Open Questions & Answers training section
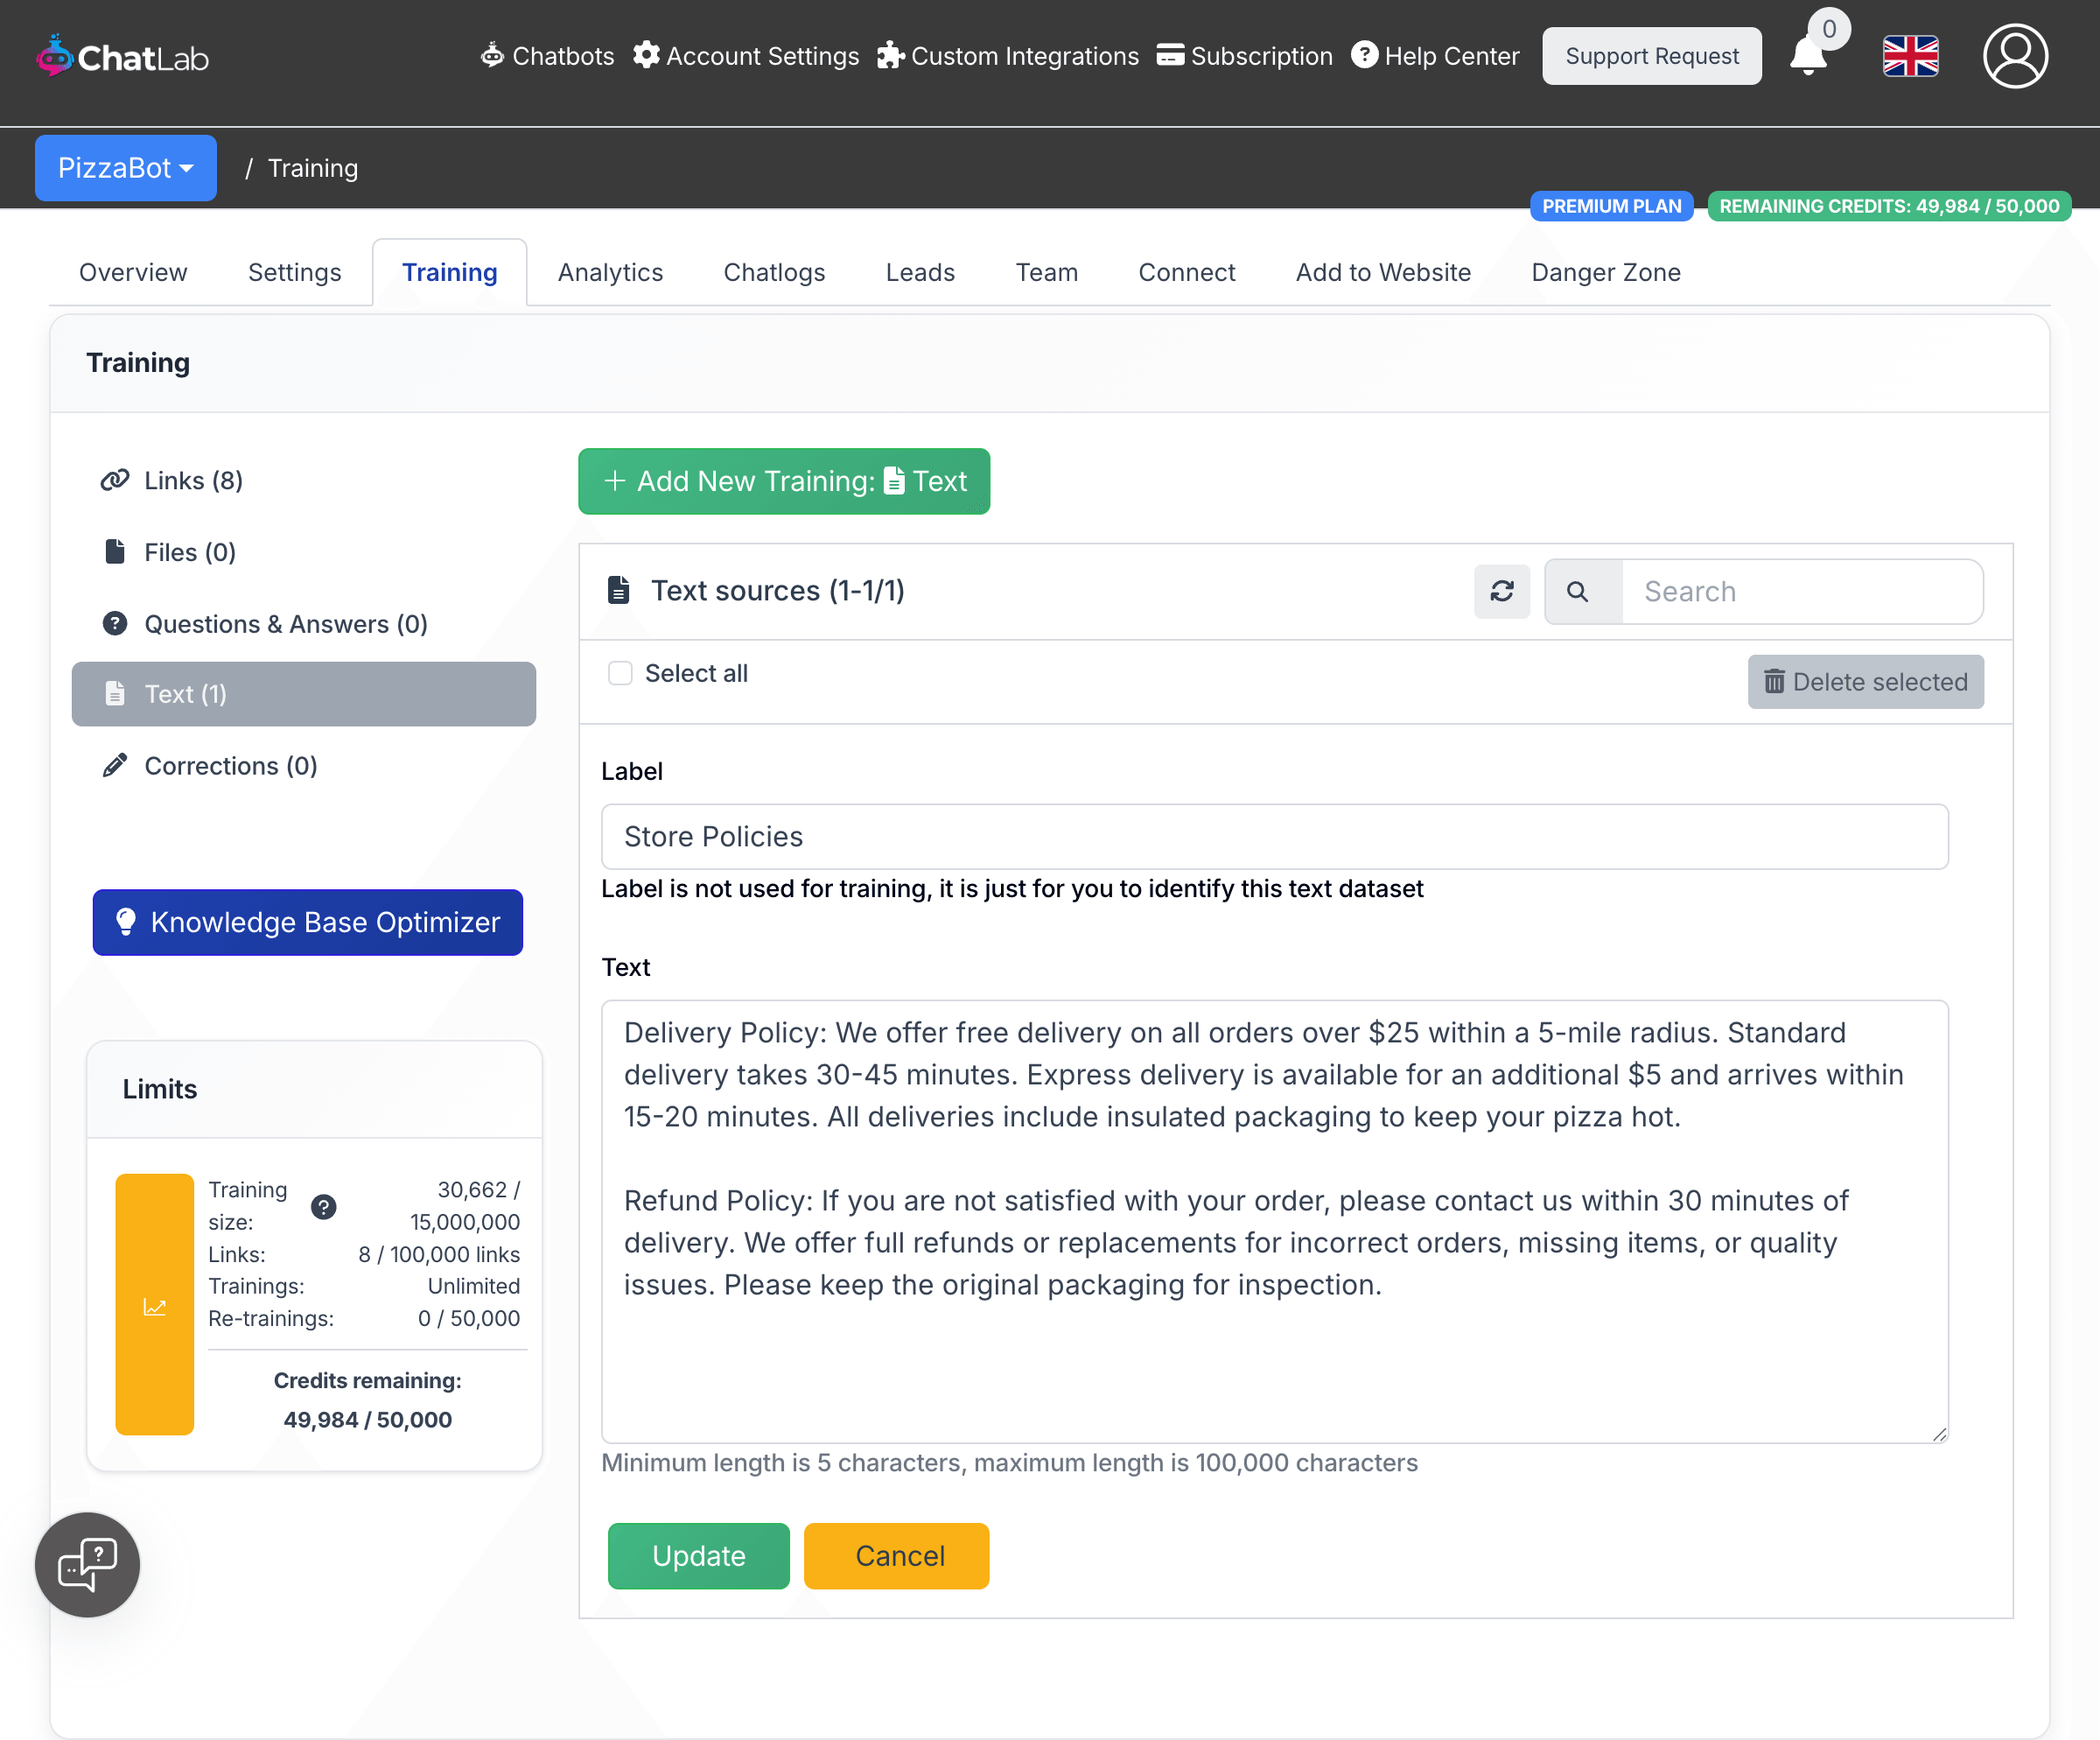 [285, 624]
